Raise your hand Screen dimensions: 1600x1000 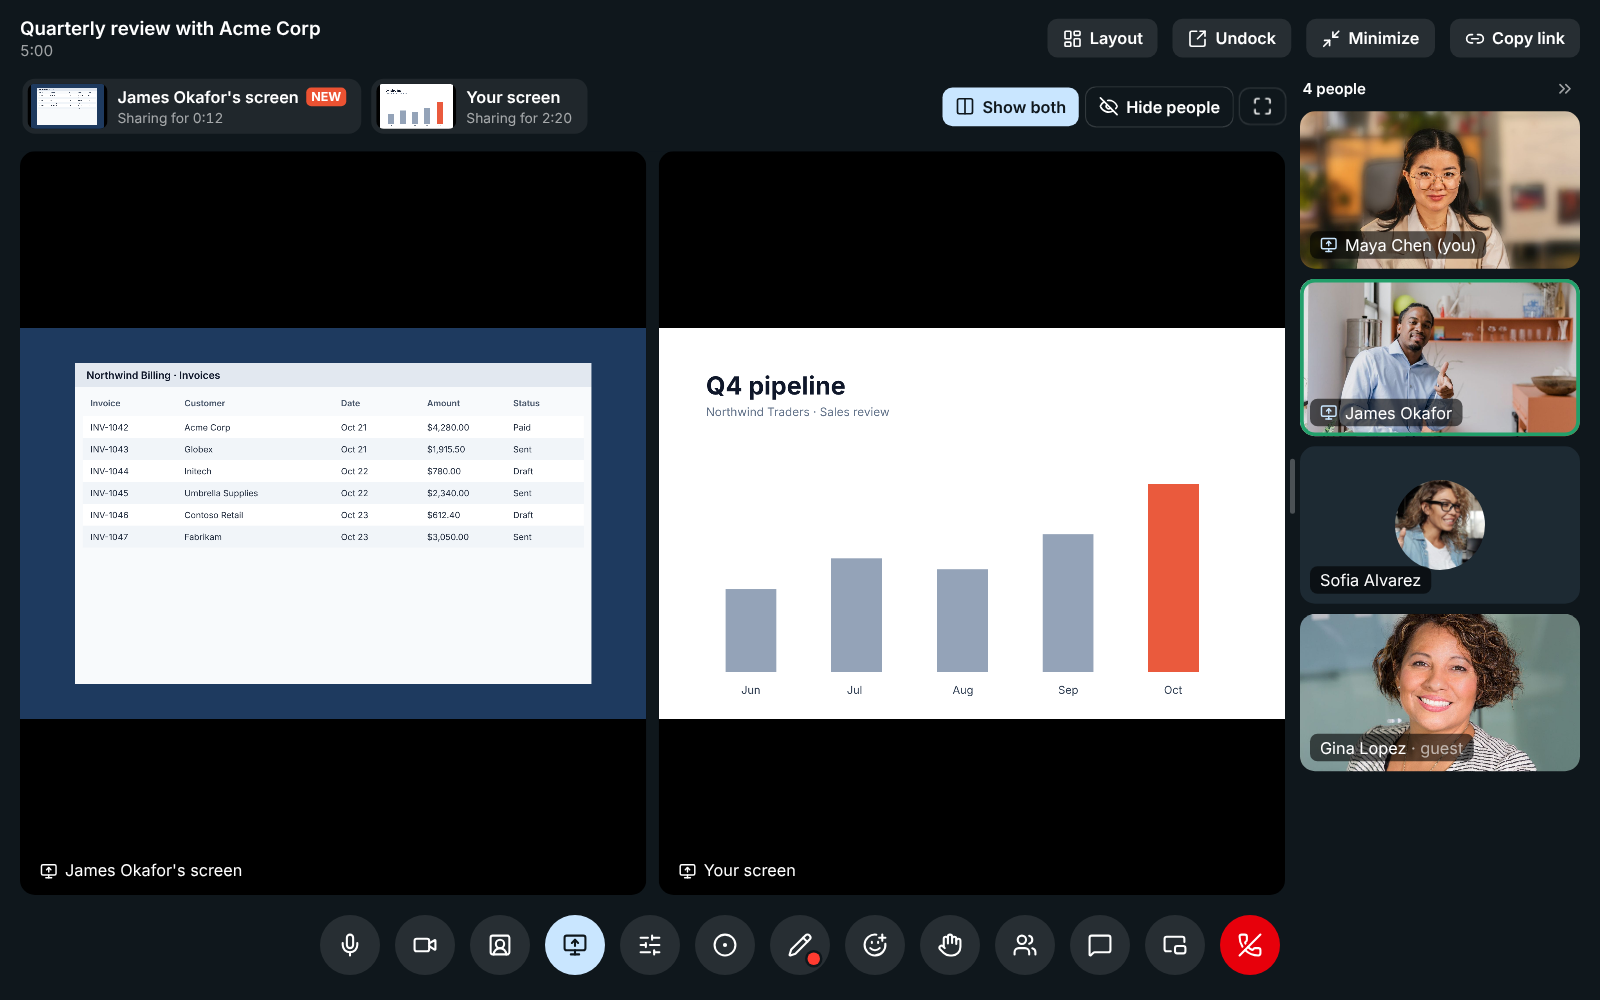(950, 945)
